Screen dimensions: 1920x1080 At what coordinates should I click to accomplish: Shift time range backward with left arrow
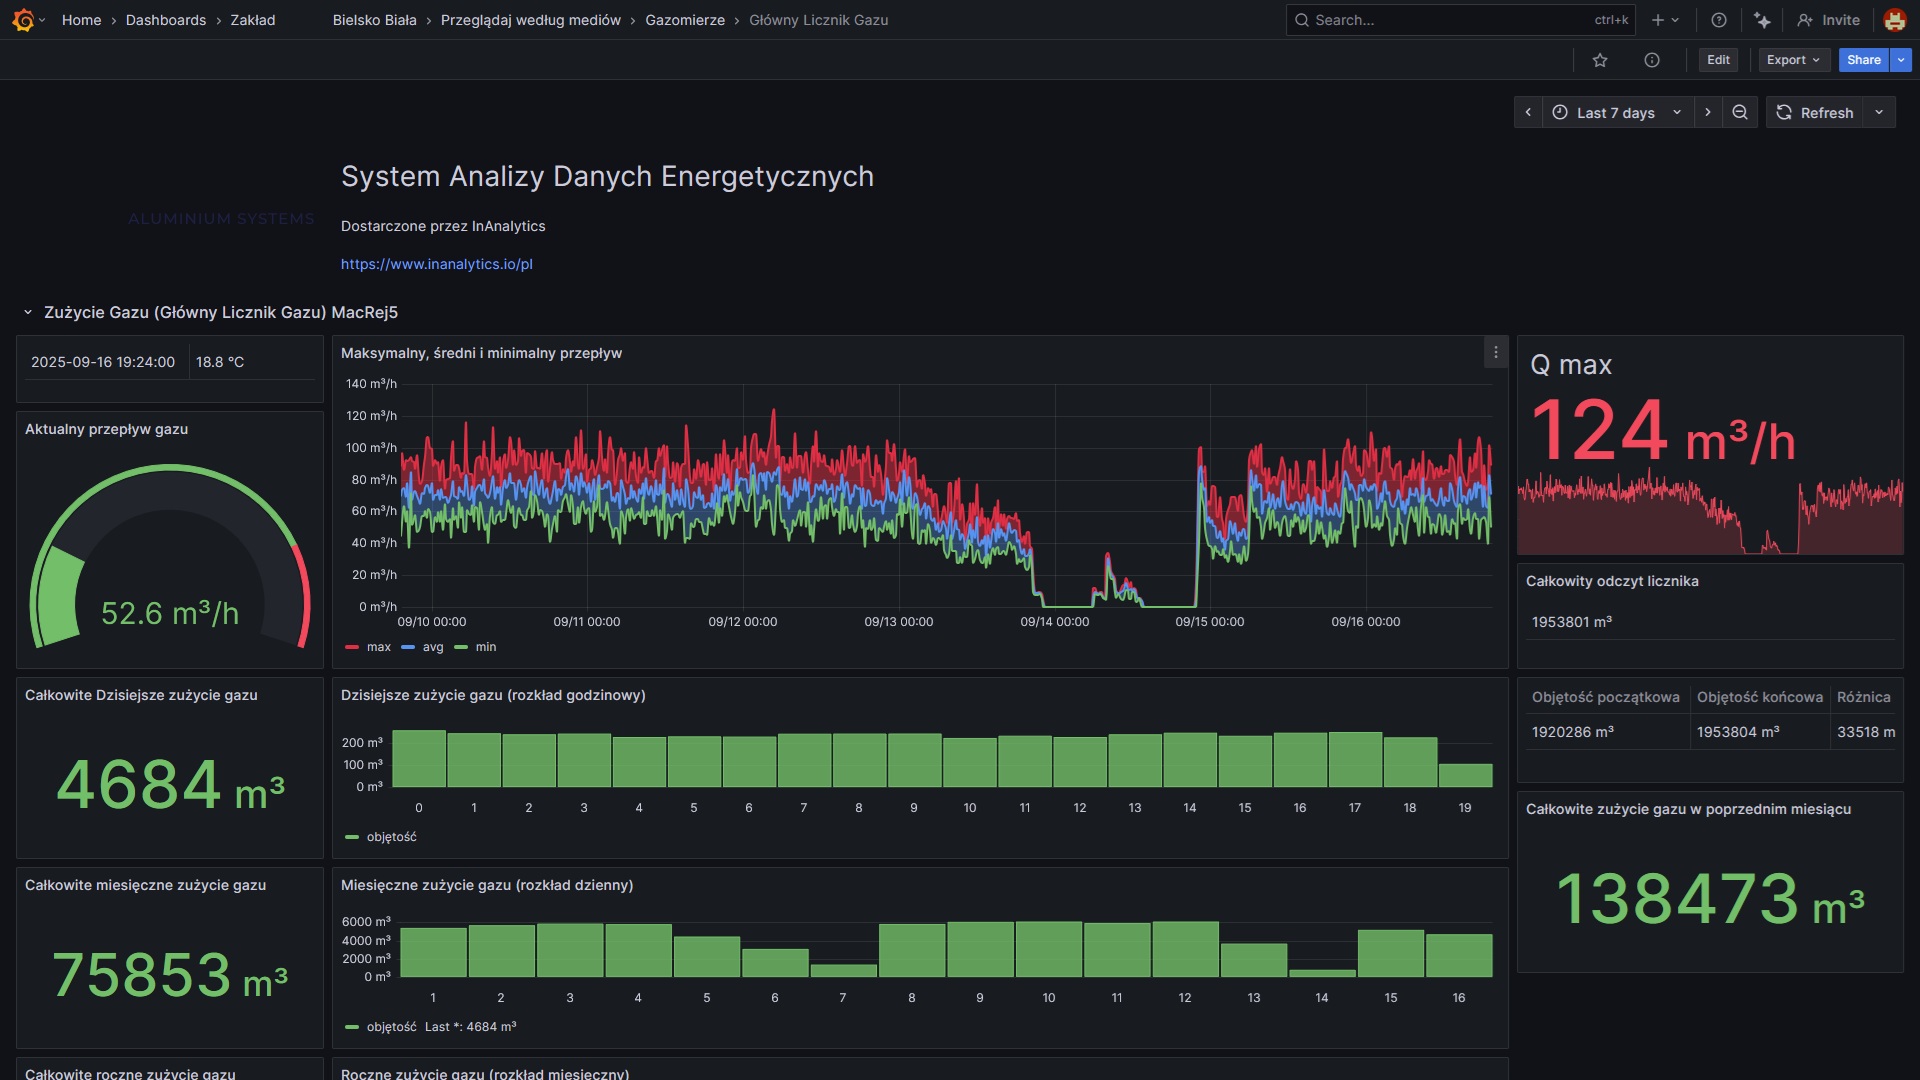(x=1528, y=113)
